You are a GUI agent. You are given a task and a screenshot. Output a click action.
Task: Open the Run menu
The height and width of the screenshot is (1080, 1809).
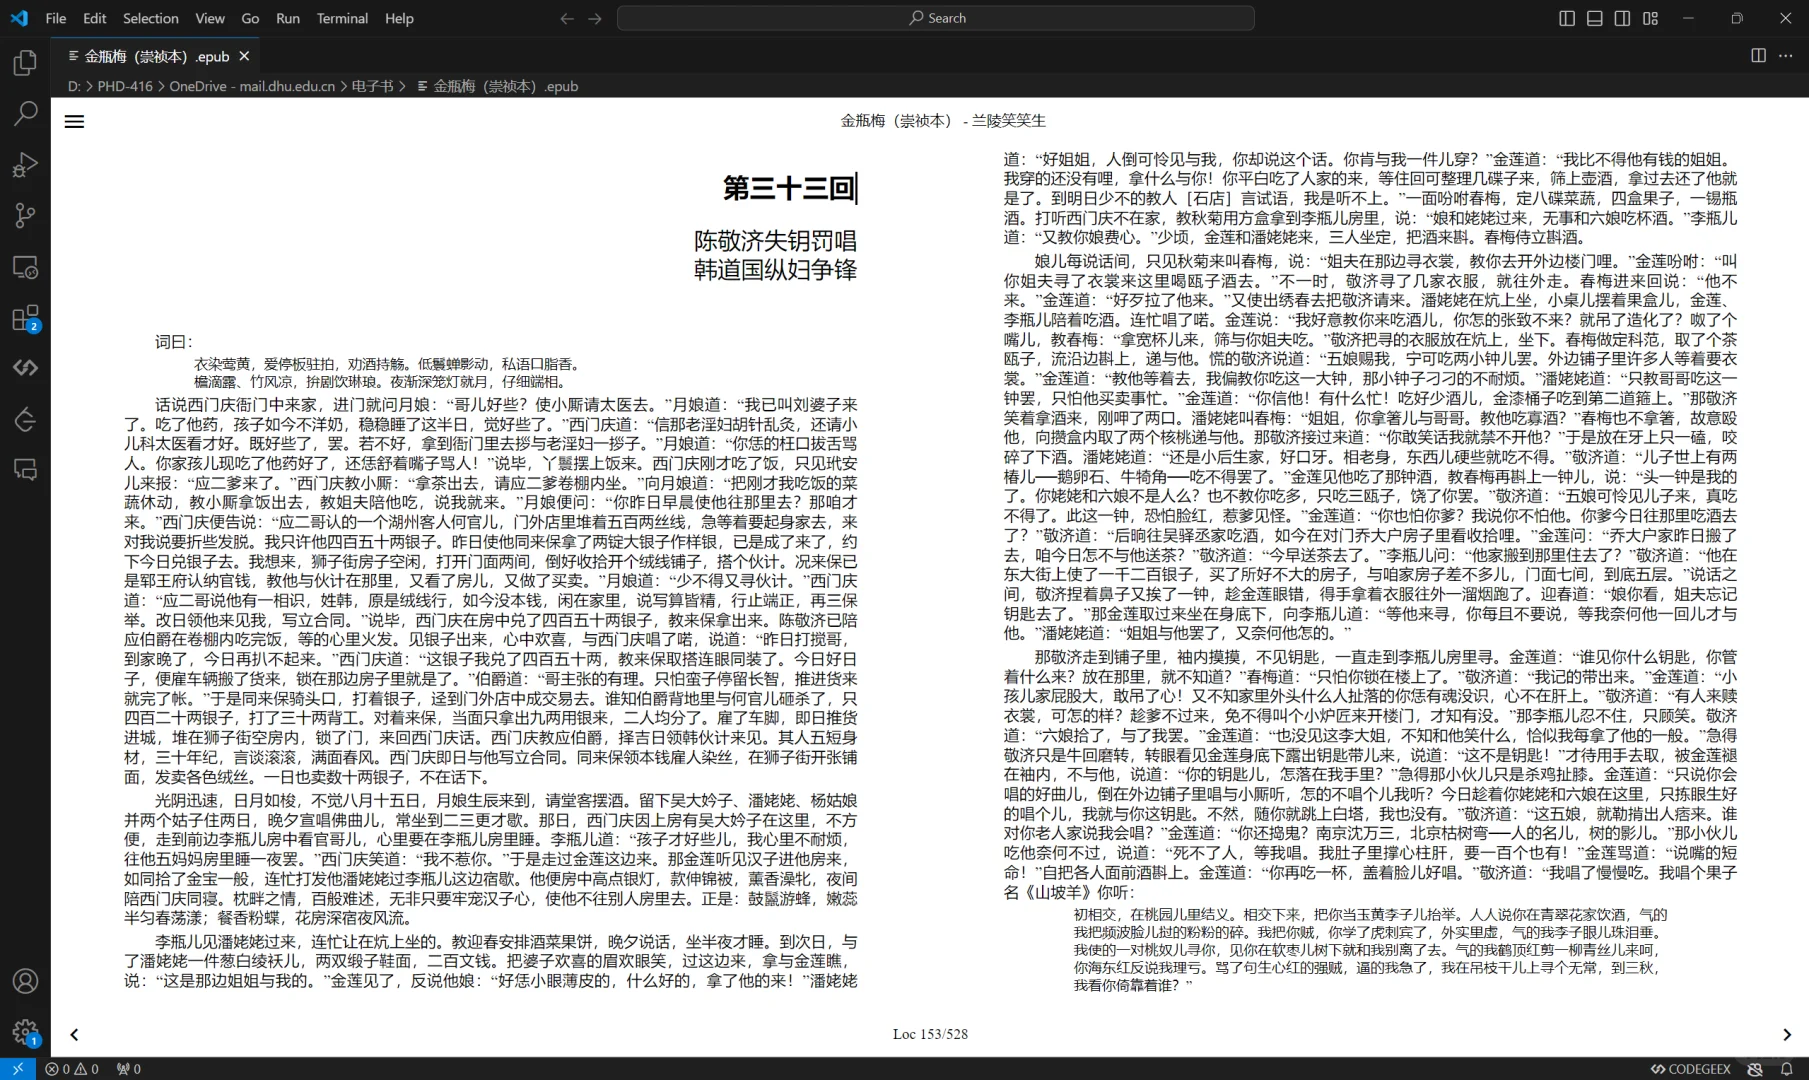[x=288, y=18]
